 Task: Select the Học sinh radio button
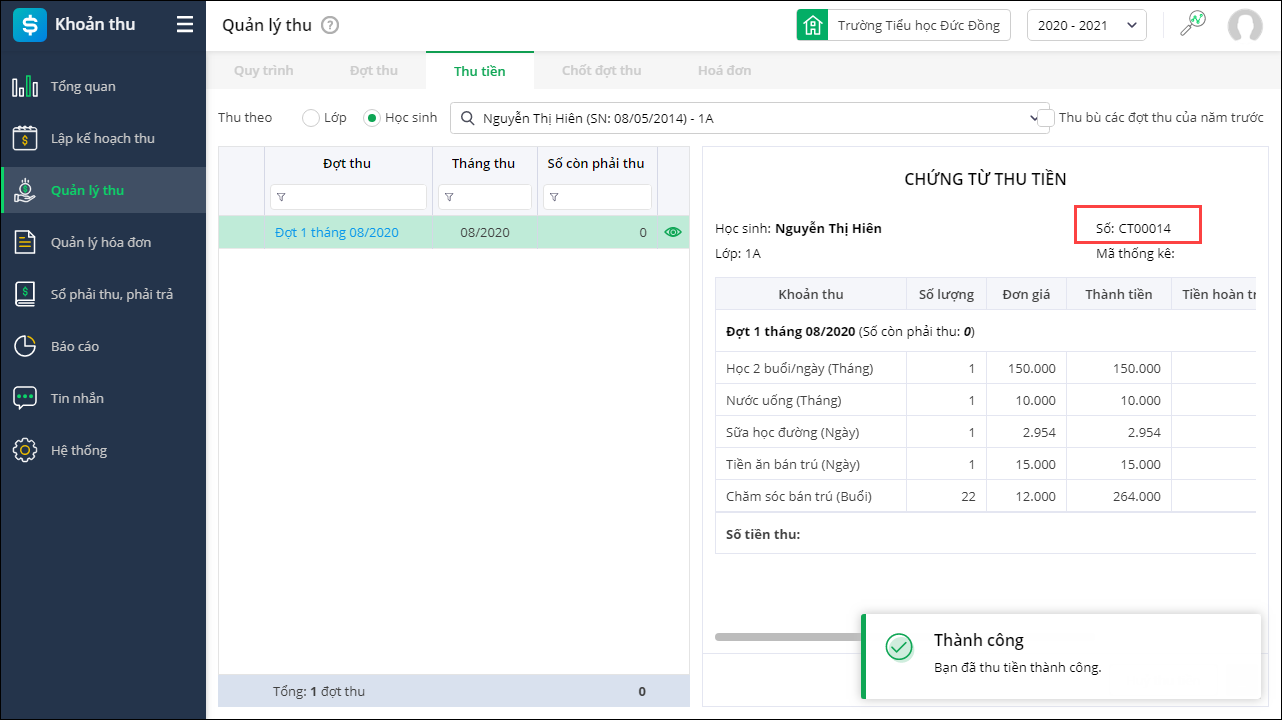point(372,118)
